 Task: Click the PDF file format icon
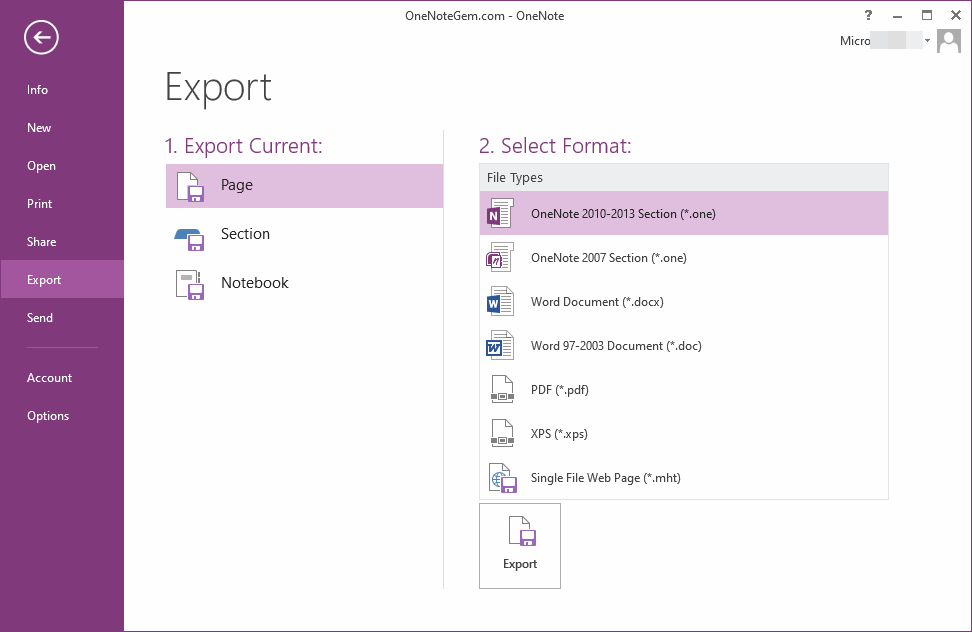point(501,389)
